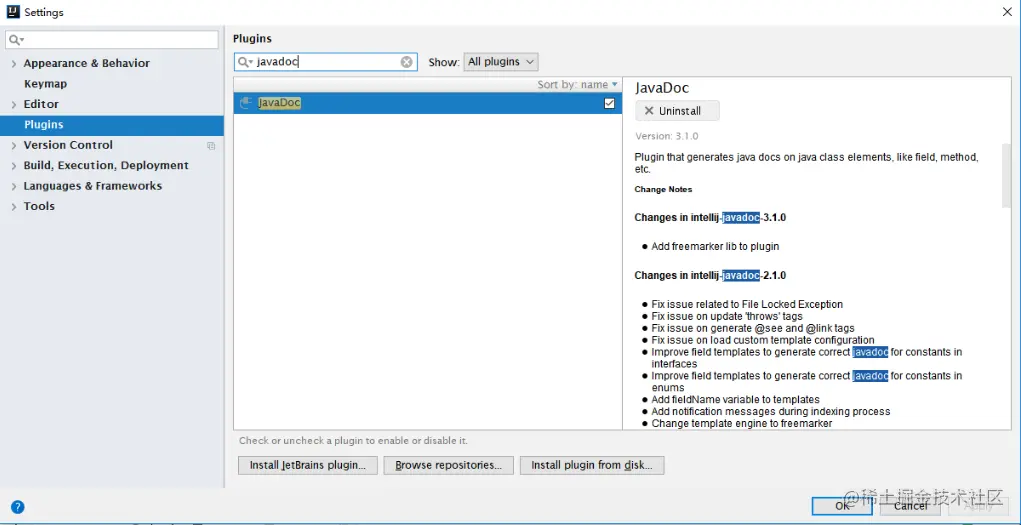Expand Appearance & Behavior section
Screen dimensions: 1021x525
coord(14,64)
